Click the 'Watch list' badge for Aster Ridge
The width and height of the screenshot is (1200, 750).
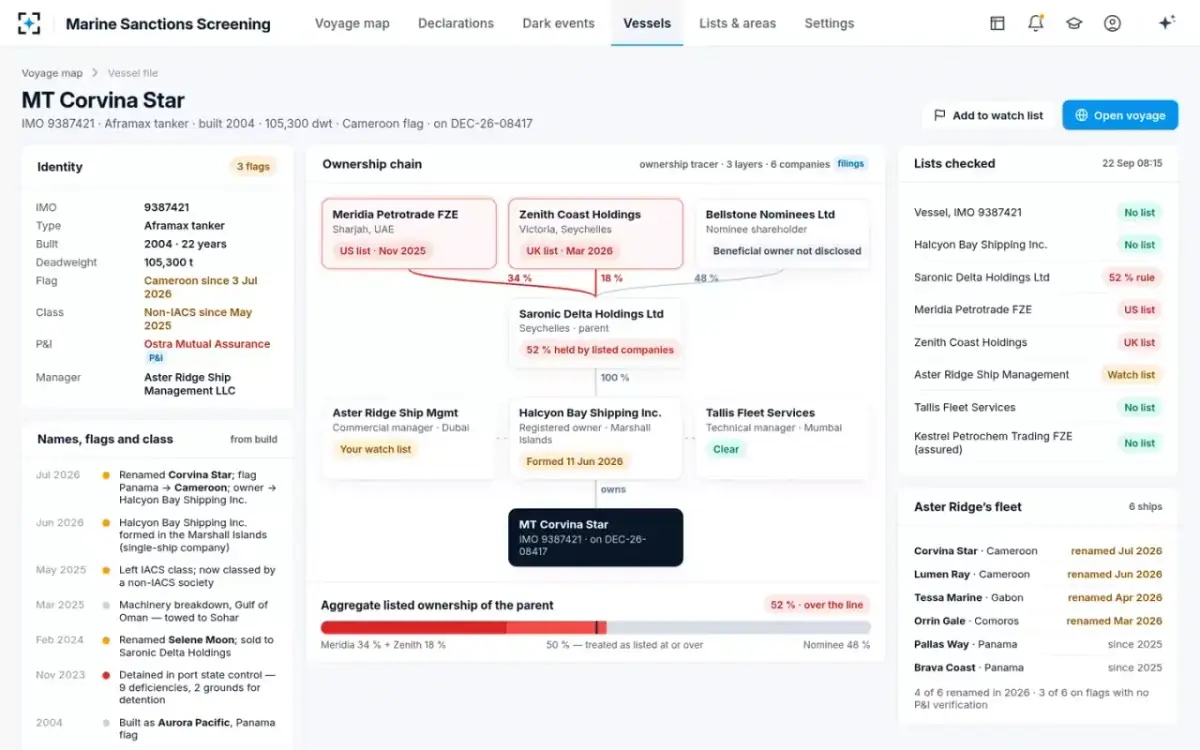[x=1131, y=375]
